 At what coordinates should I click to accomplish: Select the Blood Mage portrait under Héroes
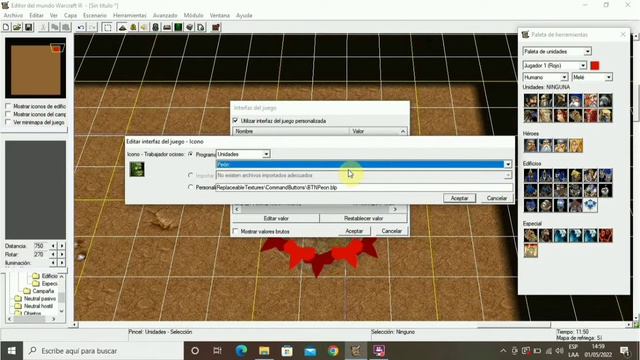pyautogui.click(x=576, y=145)
